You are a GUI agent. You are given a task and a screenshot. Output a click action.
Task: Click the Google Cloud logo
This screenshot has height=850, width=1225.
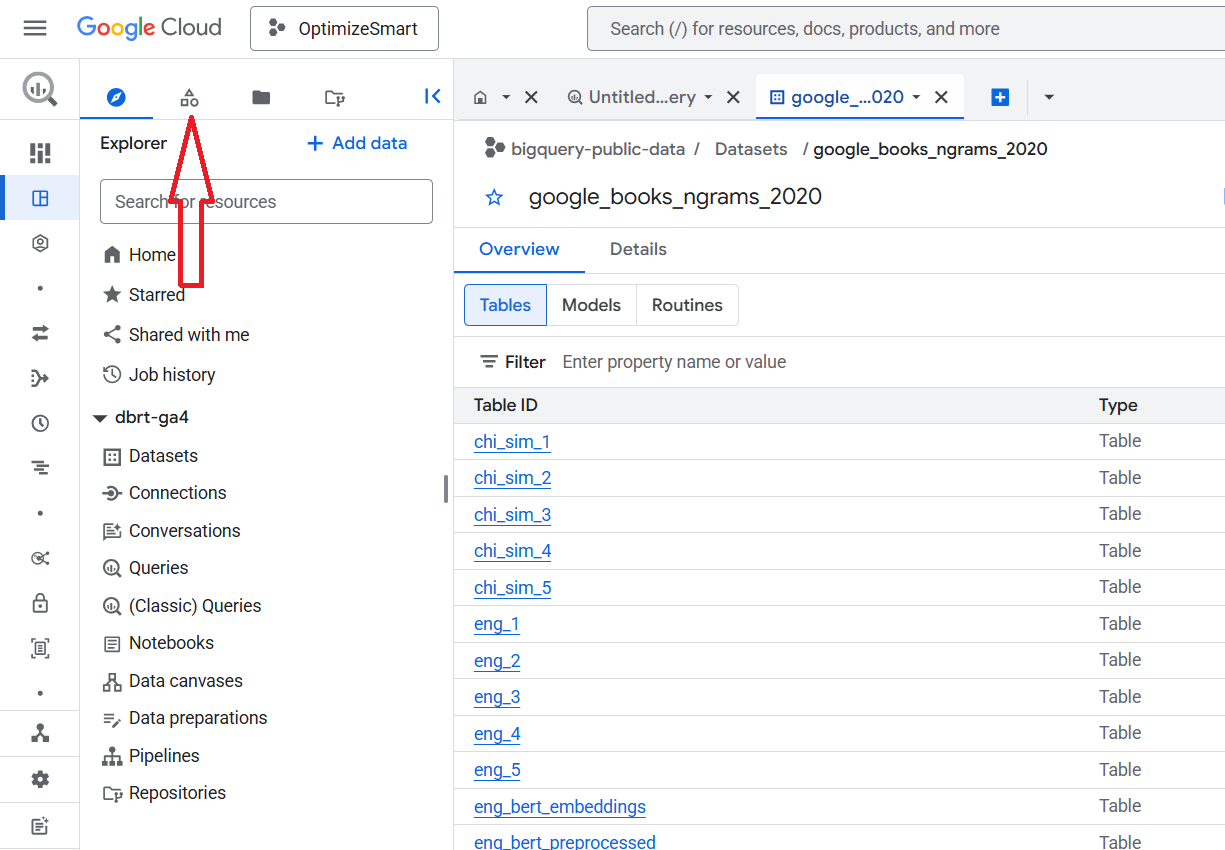pyautogui.click(x=149, y=28)
